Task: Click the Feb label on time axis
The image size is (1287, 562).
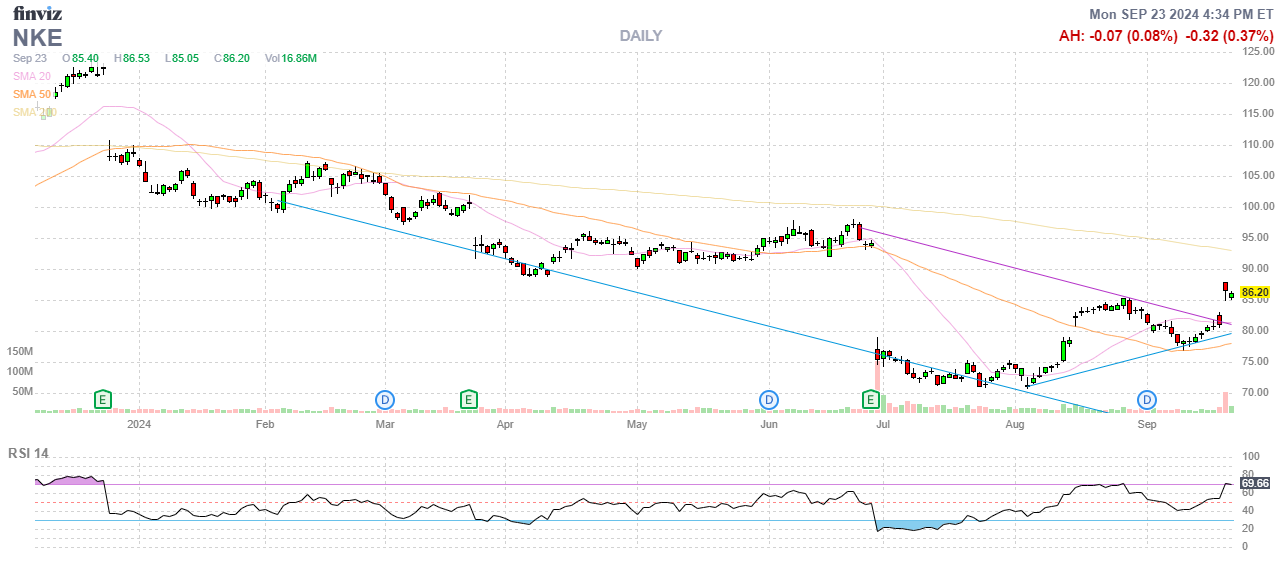Action: tap(264, 425)
